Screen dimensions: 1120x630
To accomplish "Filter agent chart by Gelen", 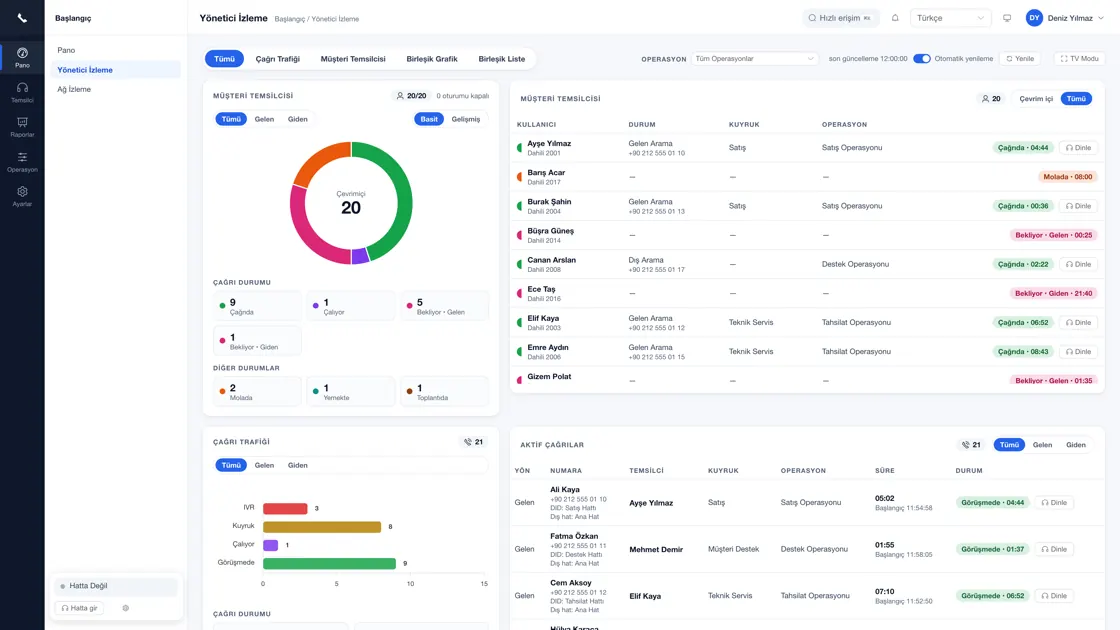I will tap(264, 119).
